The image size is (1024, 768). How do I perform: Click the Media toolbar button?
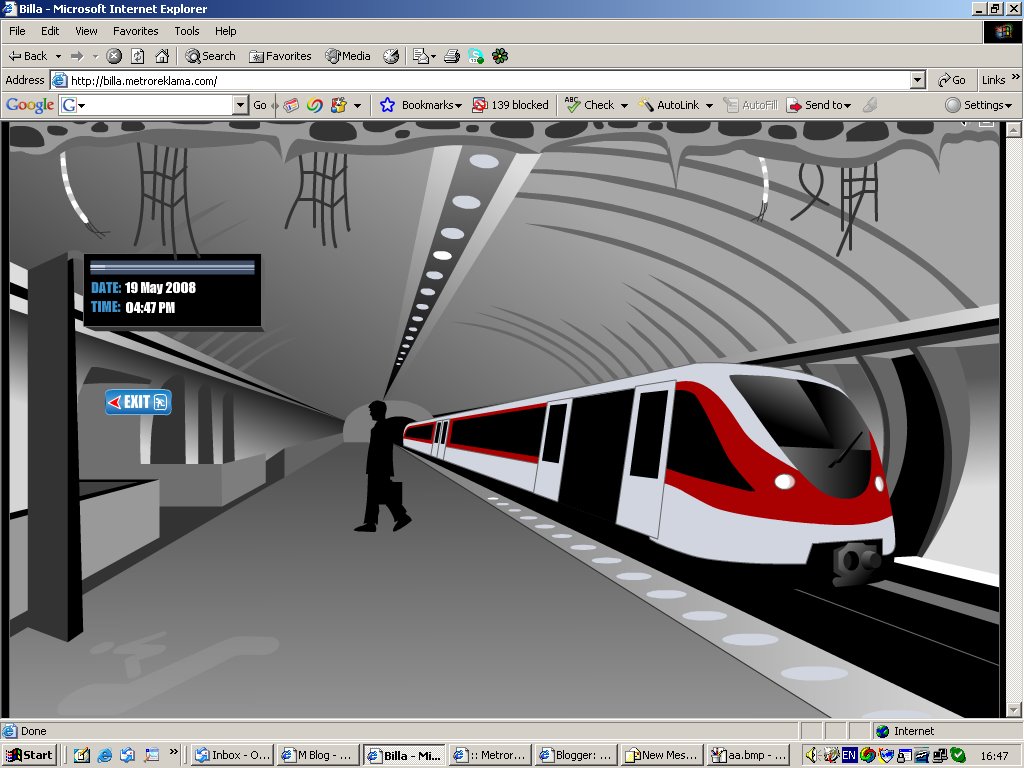[347, 56]
